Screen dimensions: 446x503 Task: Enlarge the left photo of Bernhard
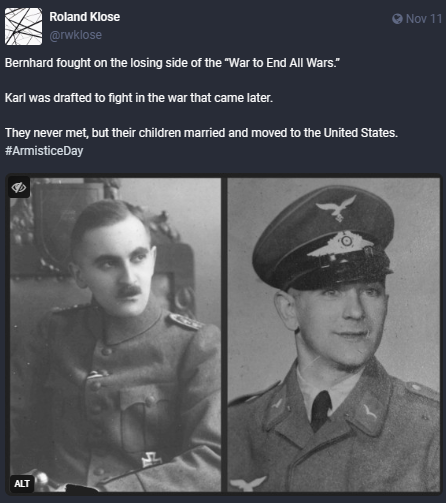tap(115, 335)
